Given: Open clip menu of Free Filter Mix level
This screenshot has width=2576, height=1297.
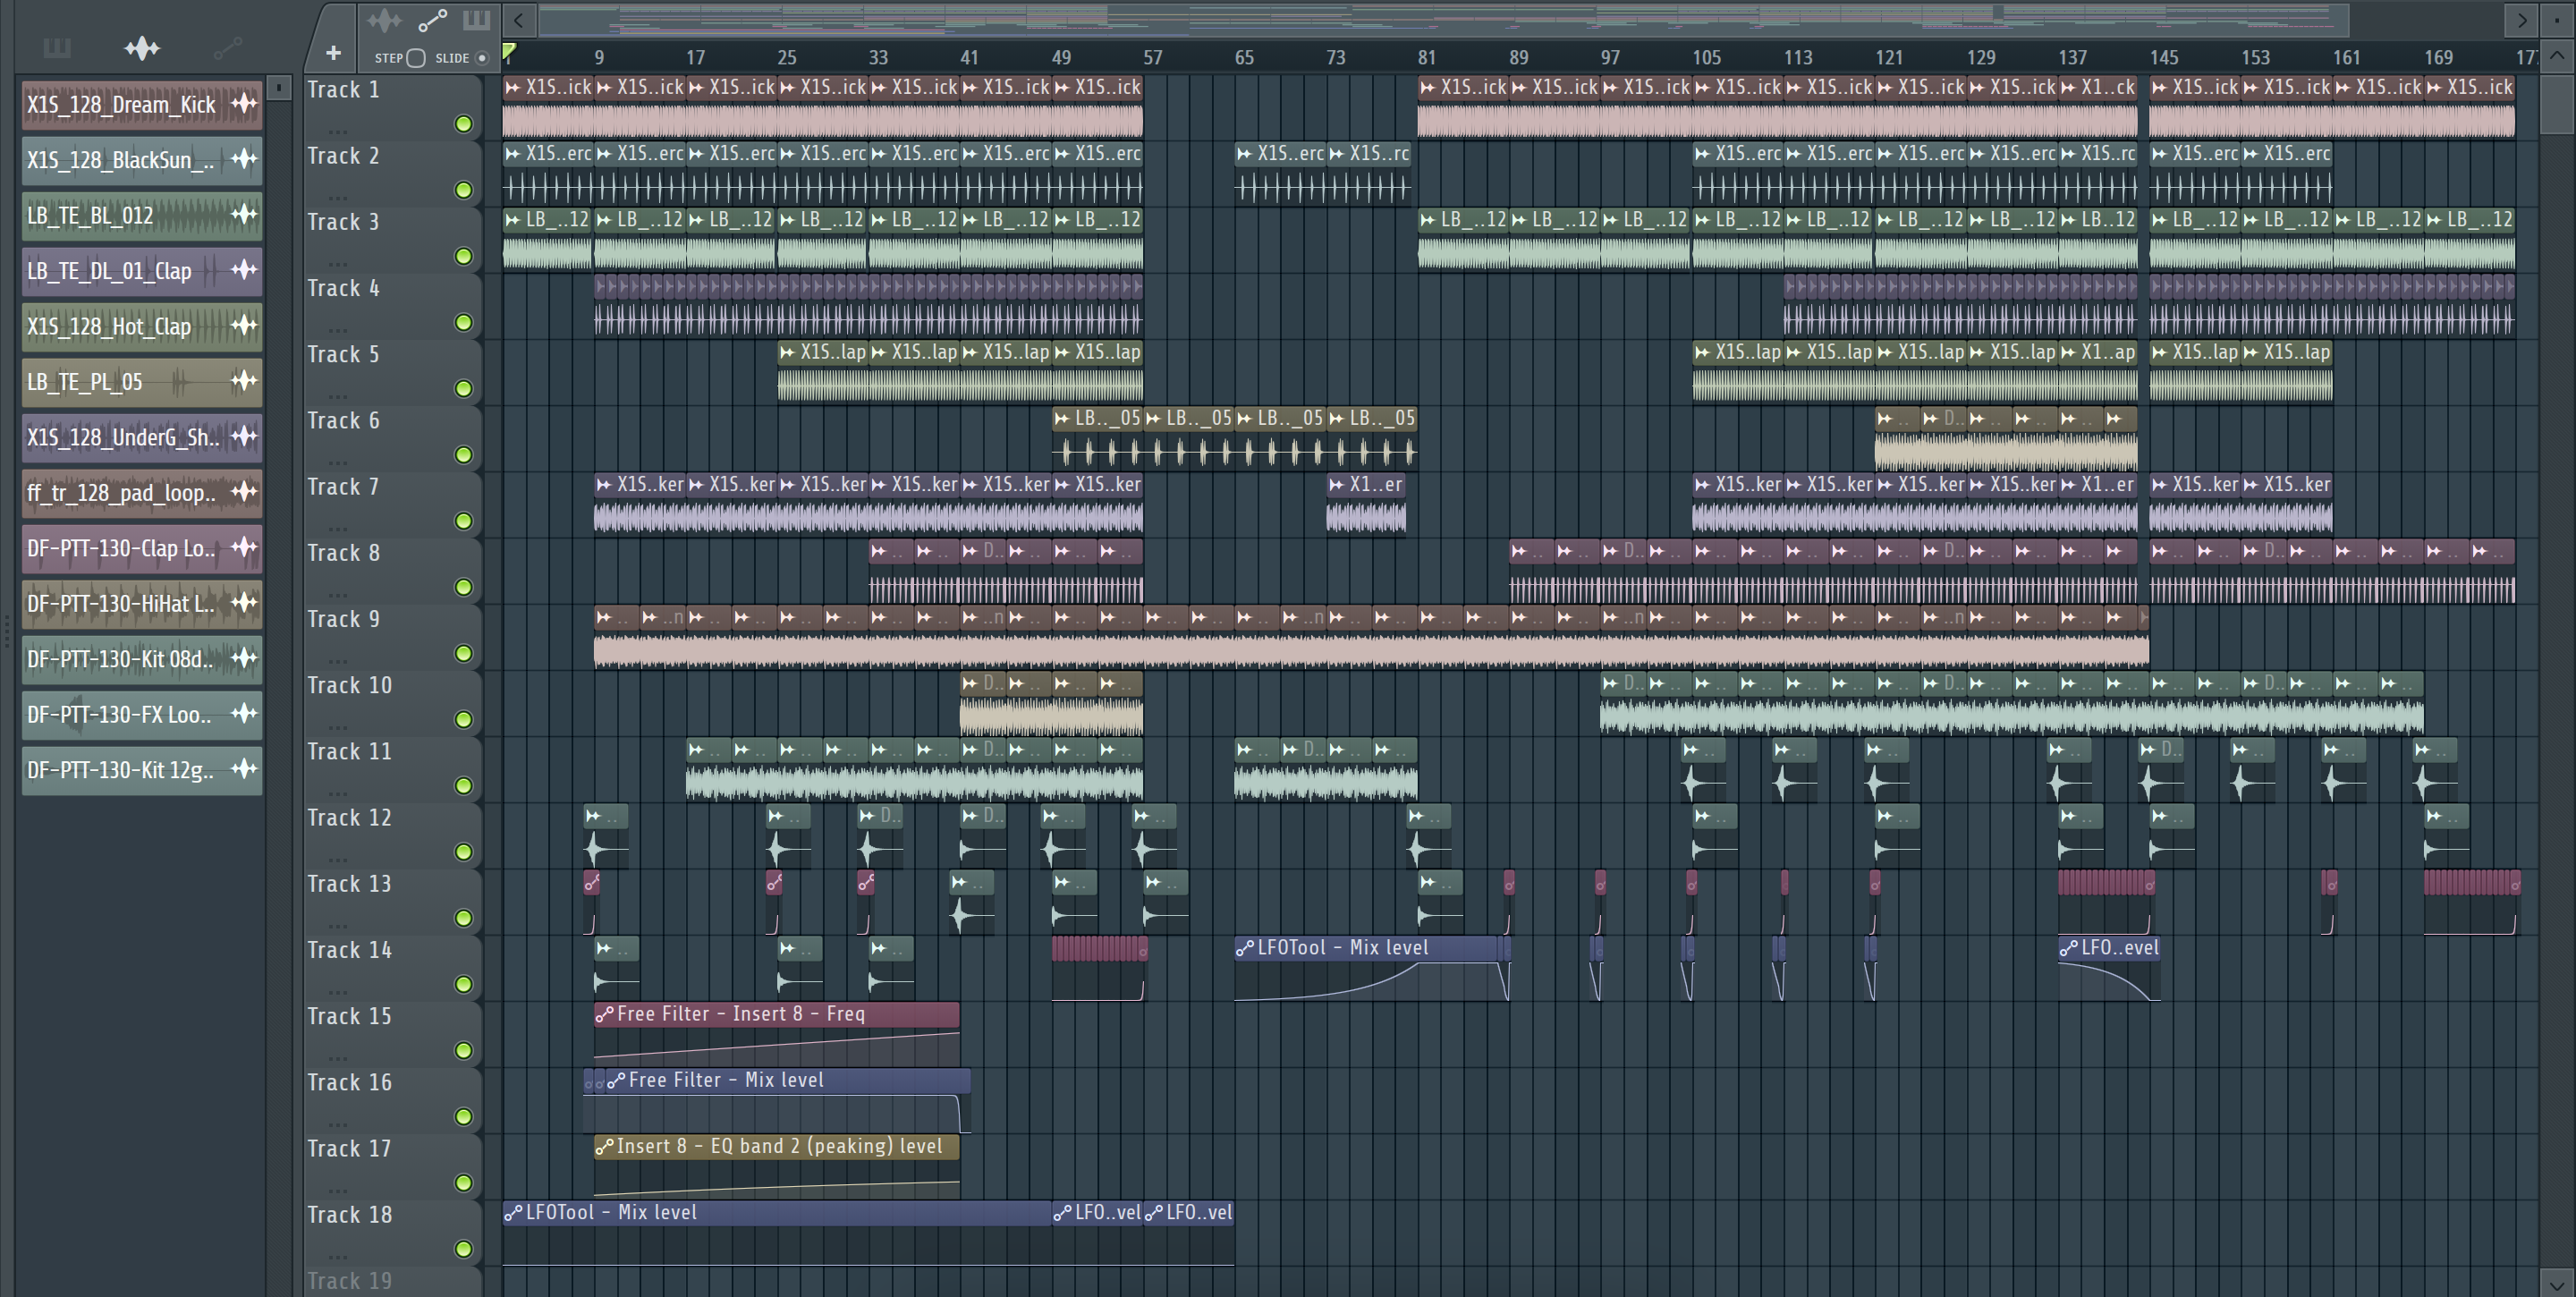Looking at the screenshot, I should tap(616, 1080).
